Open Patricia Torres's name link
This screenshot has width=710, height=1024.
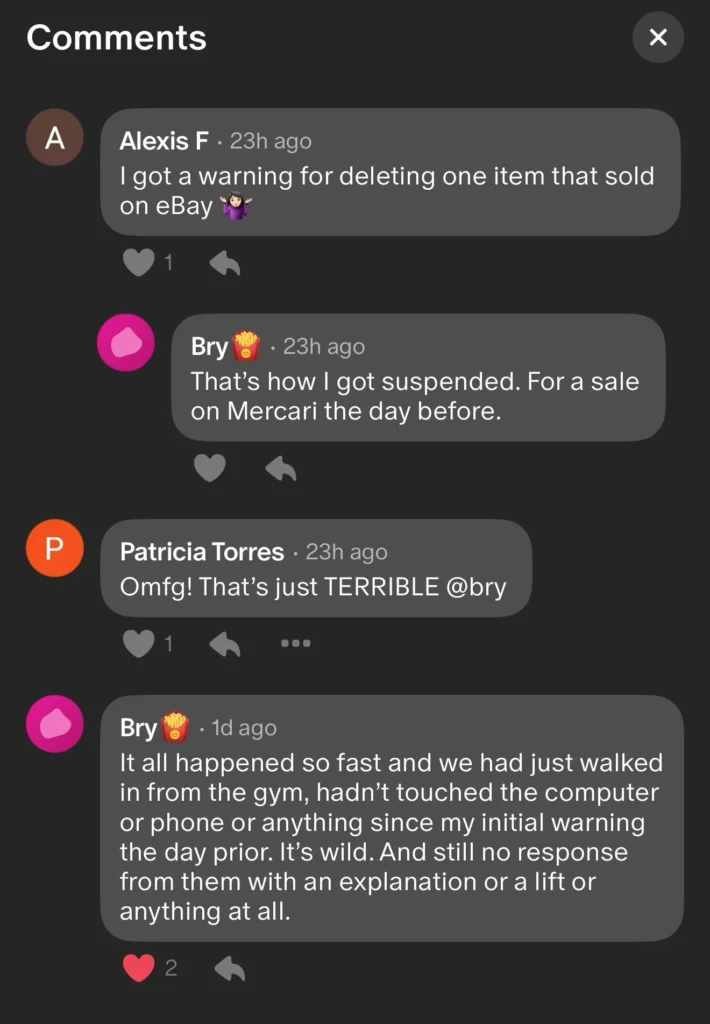coord(201,552)
